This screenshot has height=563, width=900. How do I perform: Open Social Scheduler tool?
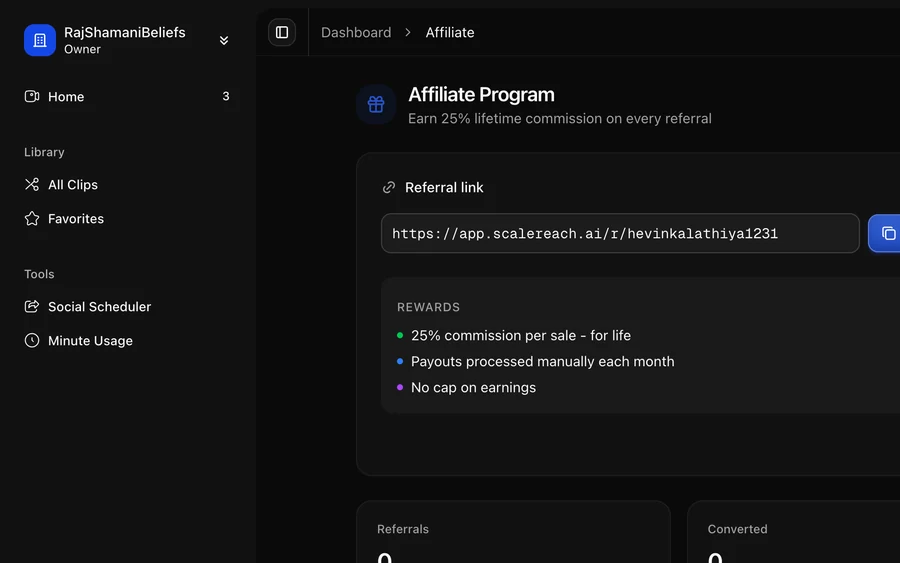click(x=127, y=306)
